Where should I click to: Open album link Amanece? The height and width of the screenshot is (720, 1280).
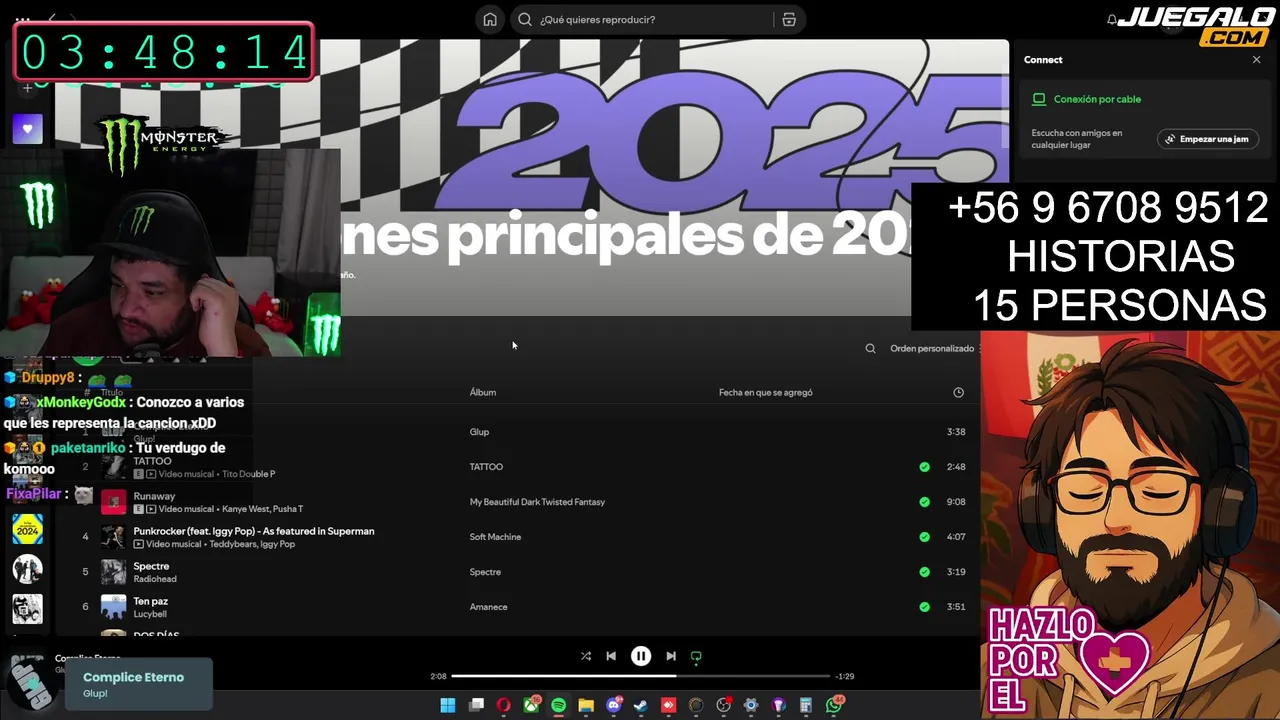[x=488, y=607]
